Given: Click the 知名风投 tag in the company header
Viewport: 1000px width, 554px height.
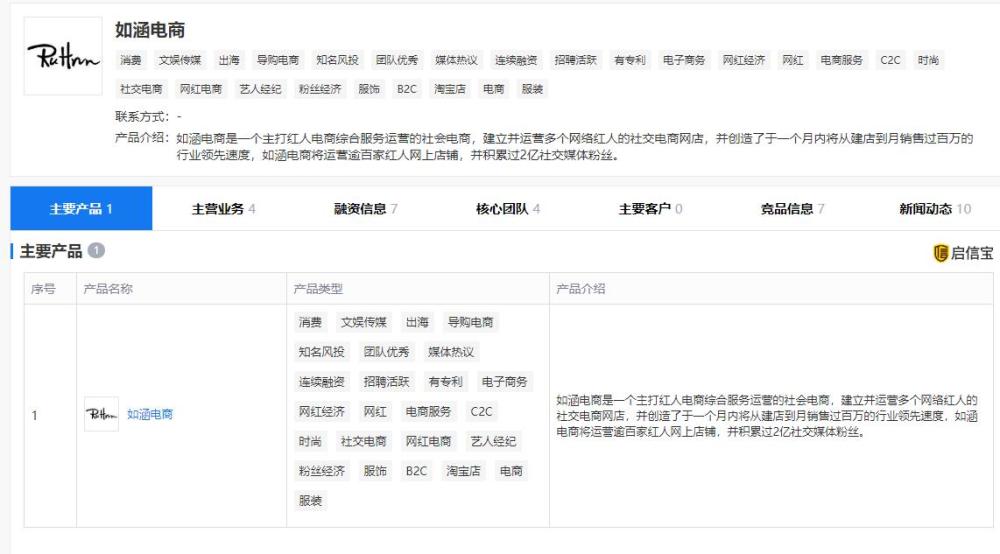Looking at the screenshot, I should click(337, 60).
